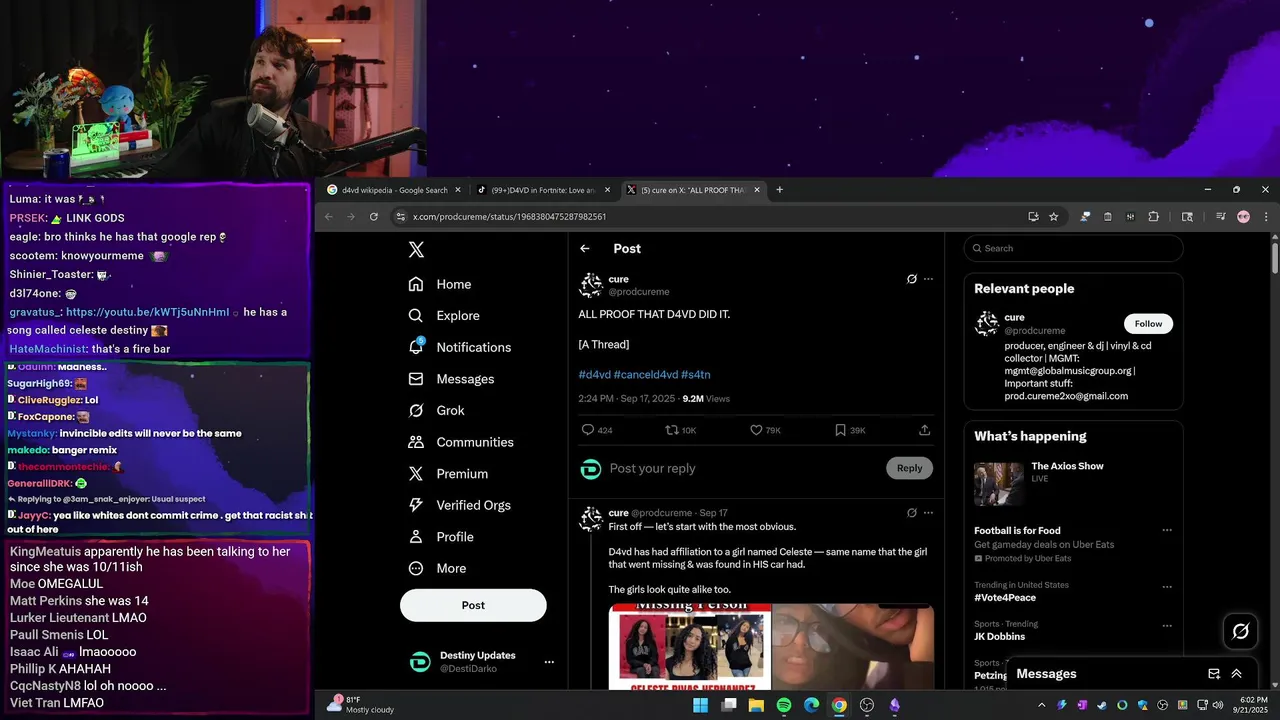Open the more options on main post
The height and width of the screenshot is (720, 1280).
click(x=928, y=279)
